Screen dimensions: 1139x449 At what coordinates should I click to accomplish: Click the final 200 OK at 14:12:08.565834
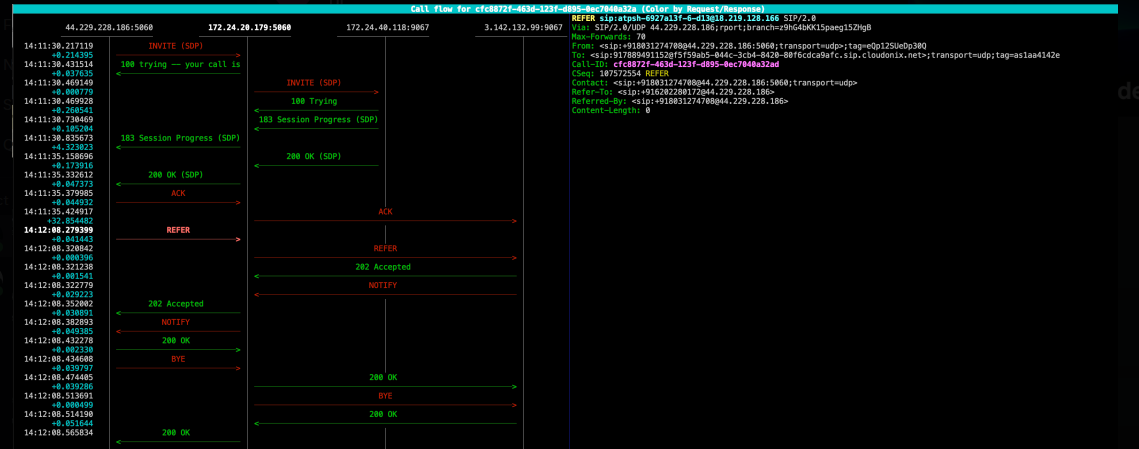(x=176, y=433)
